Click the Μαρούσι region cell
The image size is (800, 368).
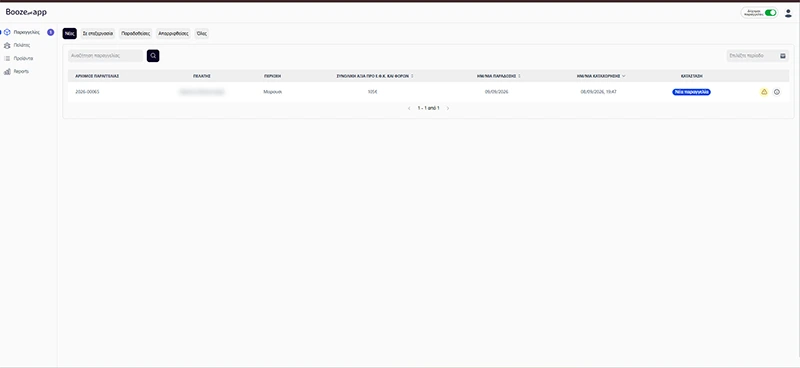click(x=272, y=92)
